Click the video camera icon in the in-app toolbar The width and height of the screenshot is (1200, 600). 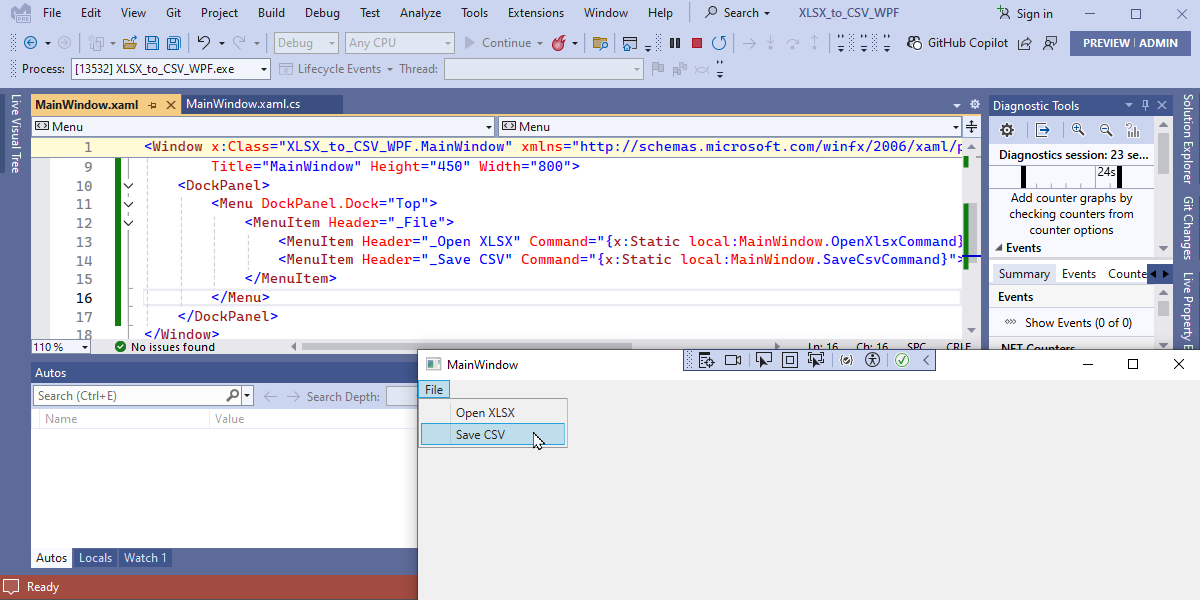coord(733,360)
